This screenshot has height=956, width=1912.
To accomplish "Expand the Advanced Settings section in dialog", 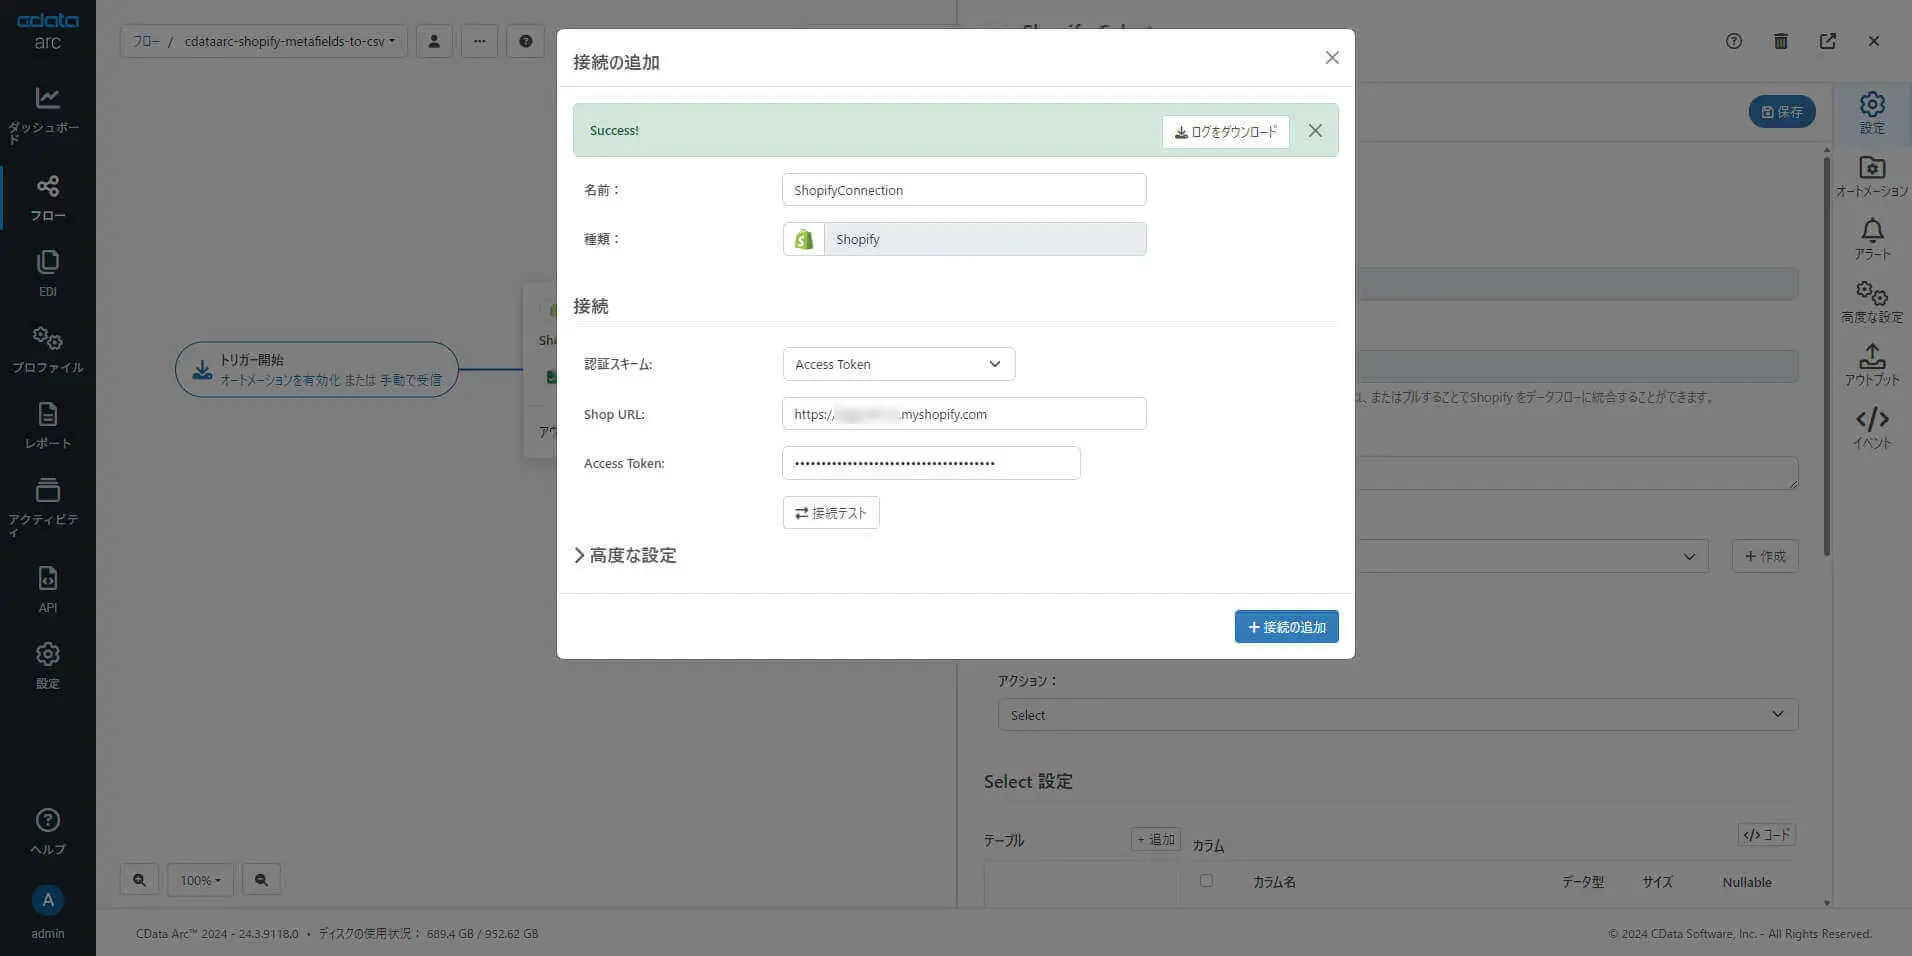I will pyautogui.click(x=626, y=556).
